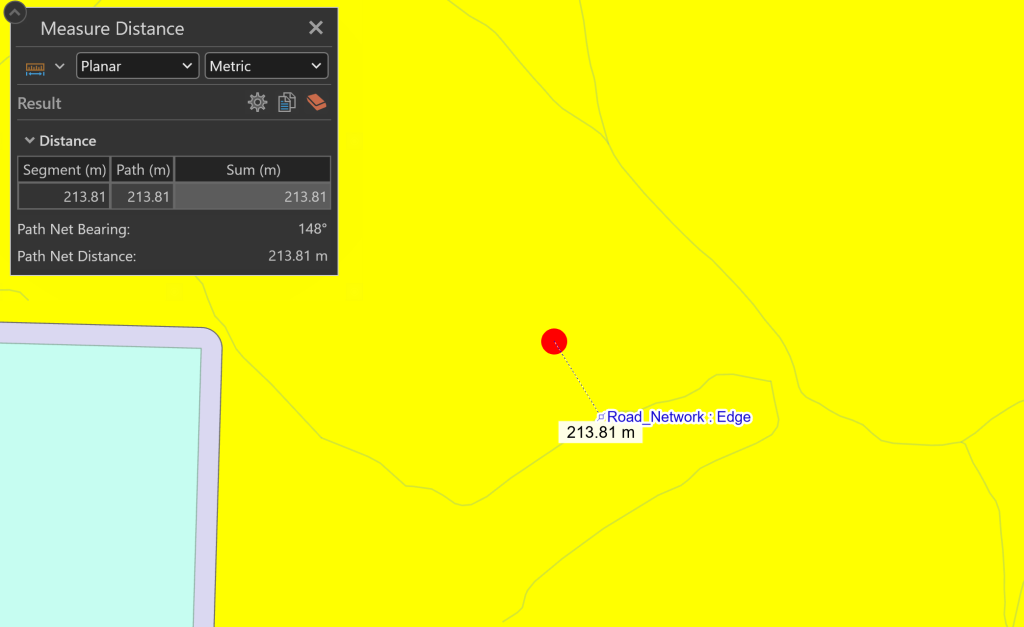Image resolution: width=1024 pixels, height=627 pixels.
Task: Click the Result section label
Action: (39, 103)
